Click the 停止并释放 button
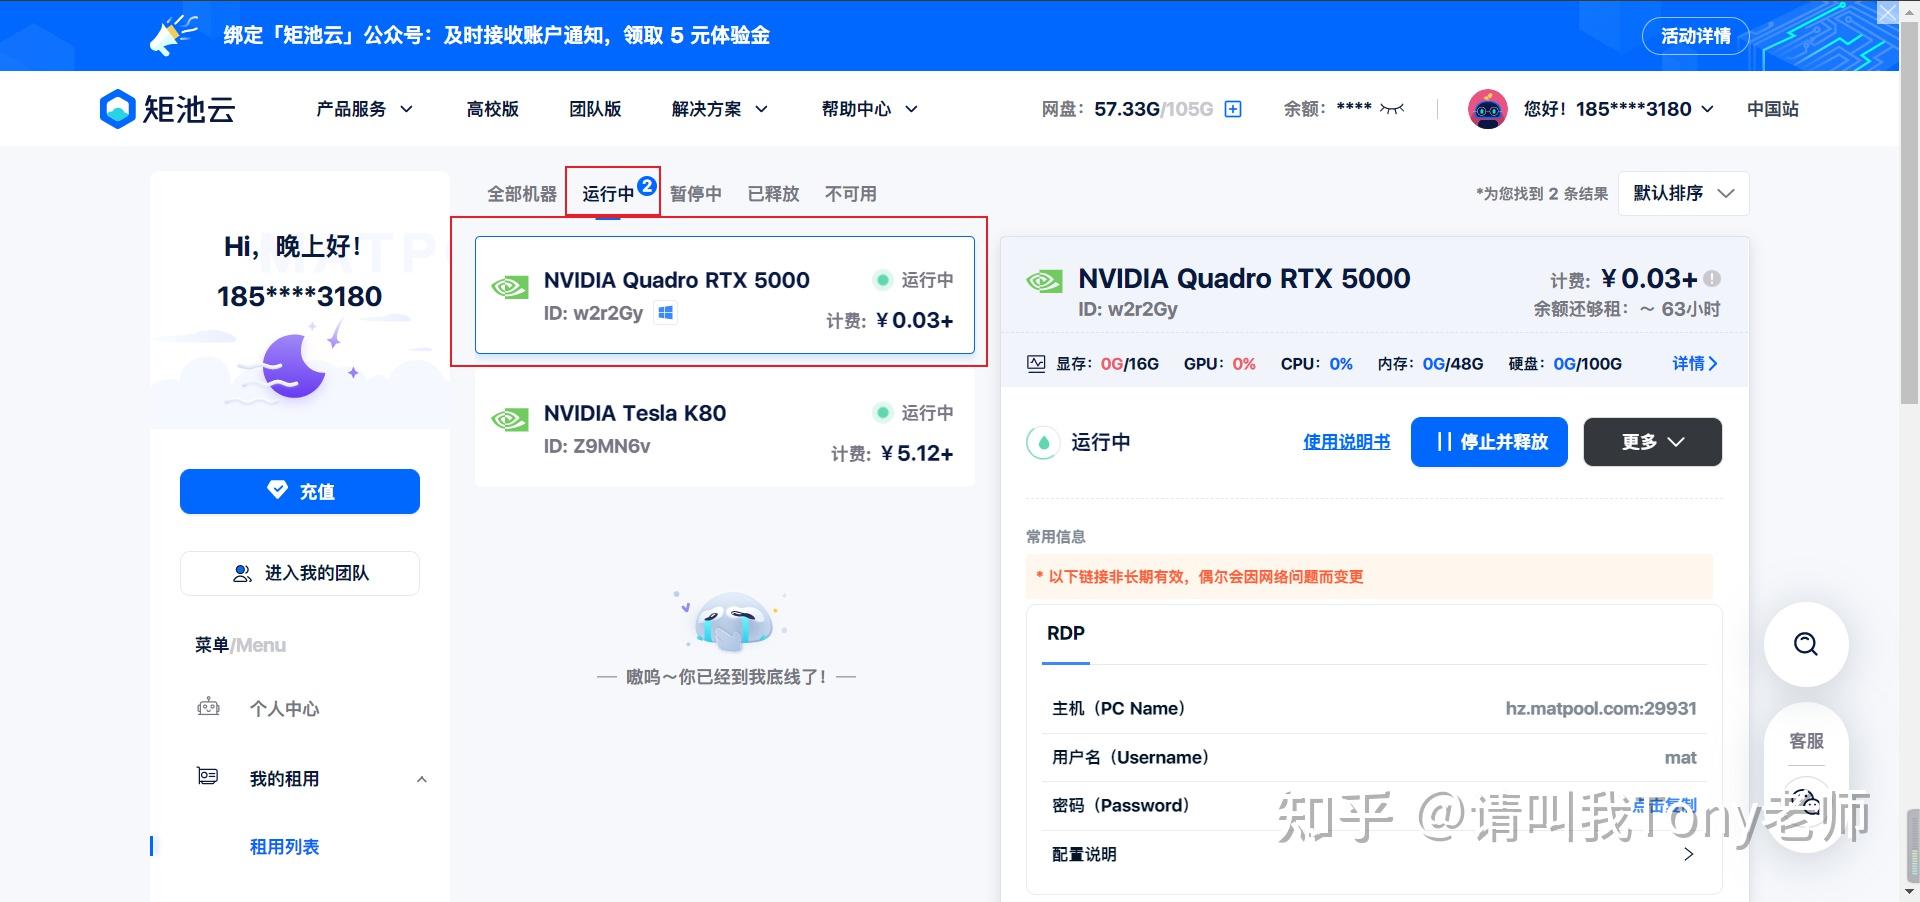1920x902 pixels. [1489, 442]
